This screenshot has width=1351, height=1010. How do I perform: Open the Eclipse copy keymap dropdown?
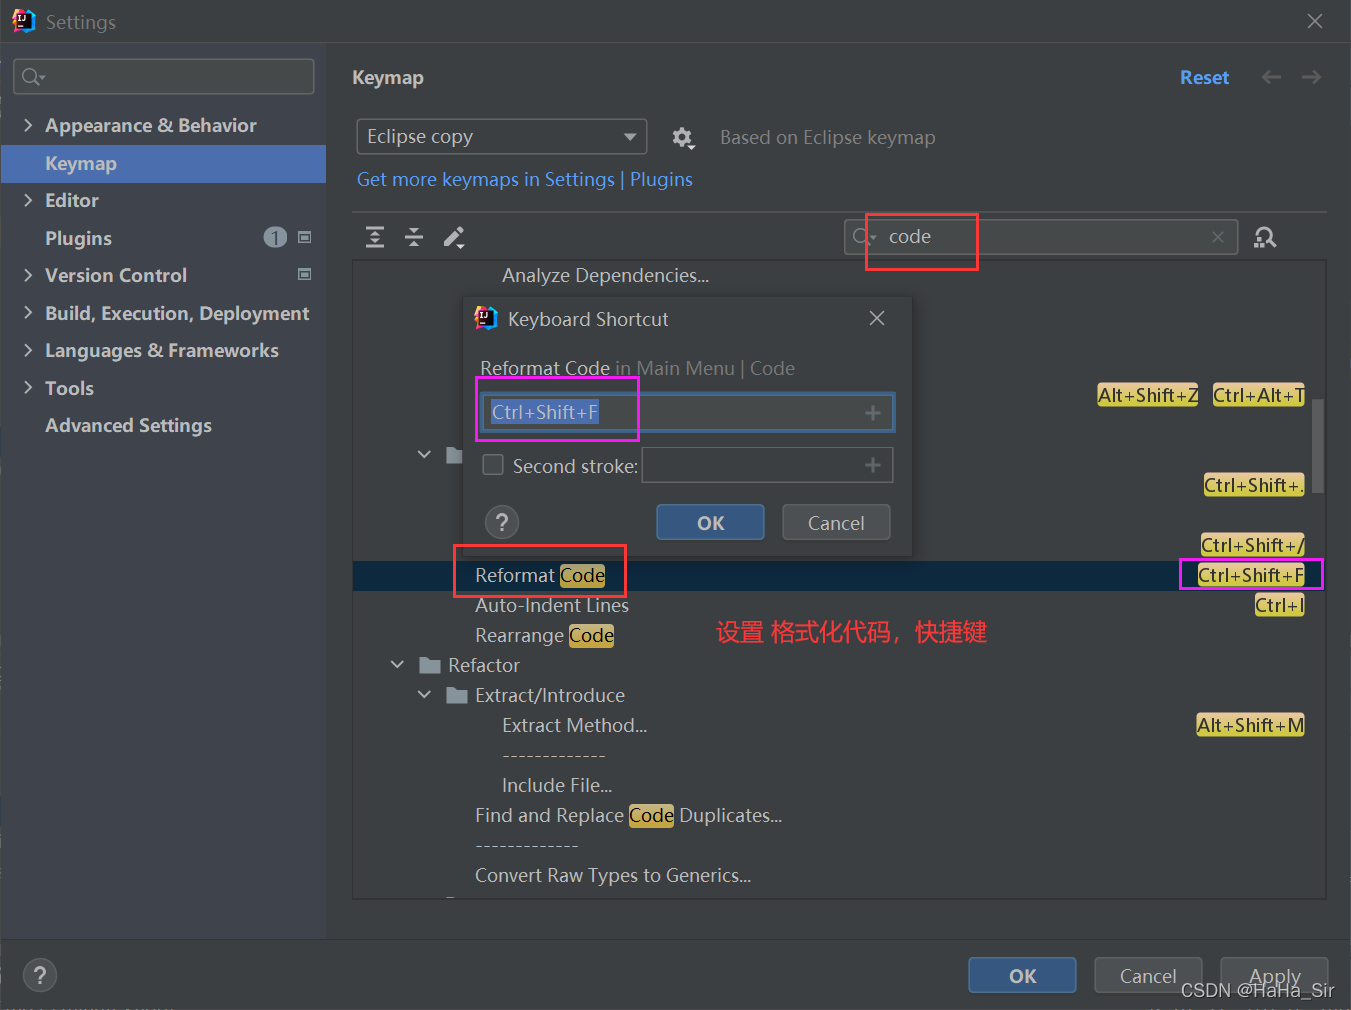click(x=502, y=137)
